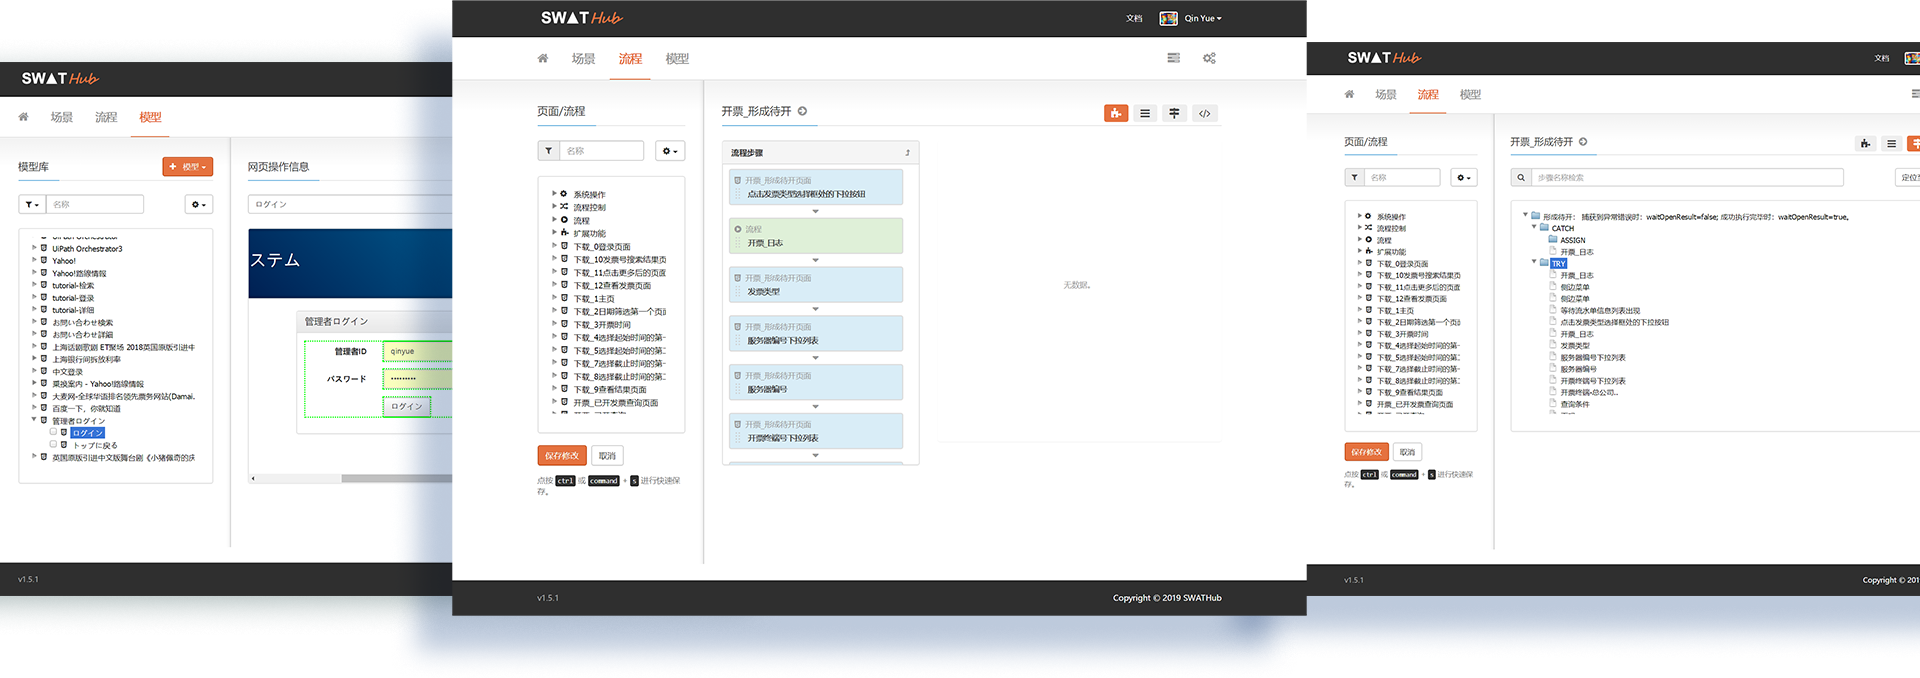Open the 场景 tab in the 模型库 window

coord(62,117)
